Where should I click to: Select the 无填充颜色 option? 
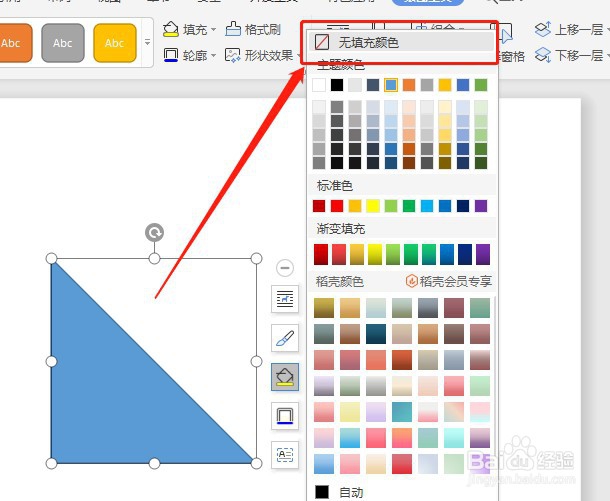pos(401,42)
